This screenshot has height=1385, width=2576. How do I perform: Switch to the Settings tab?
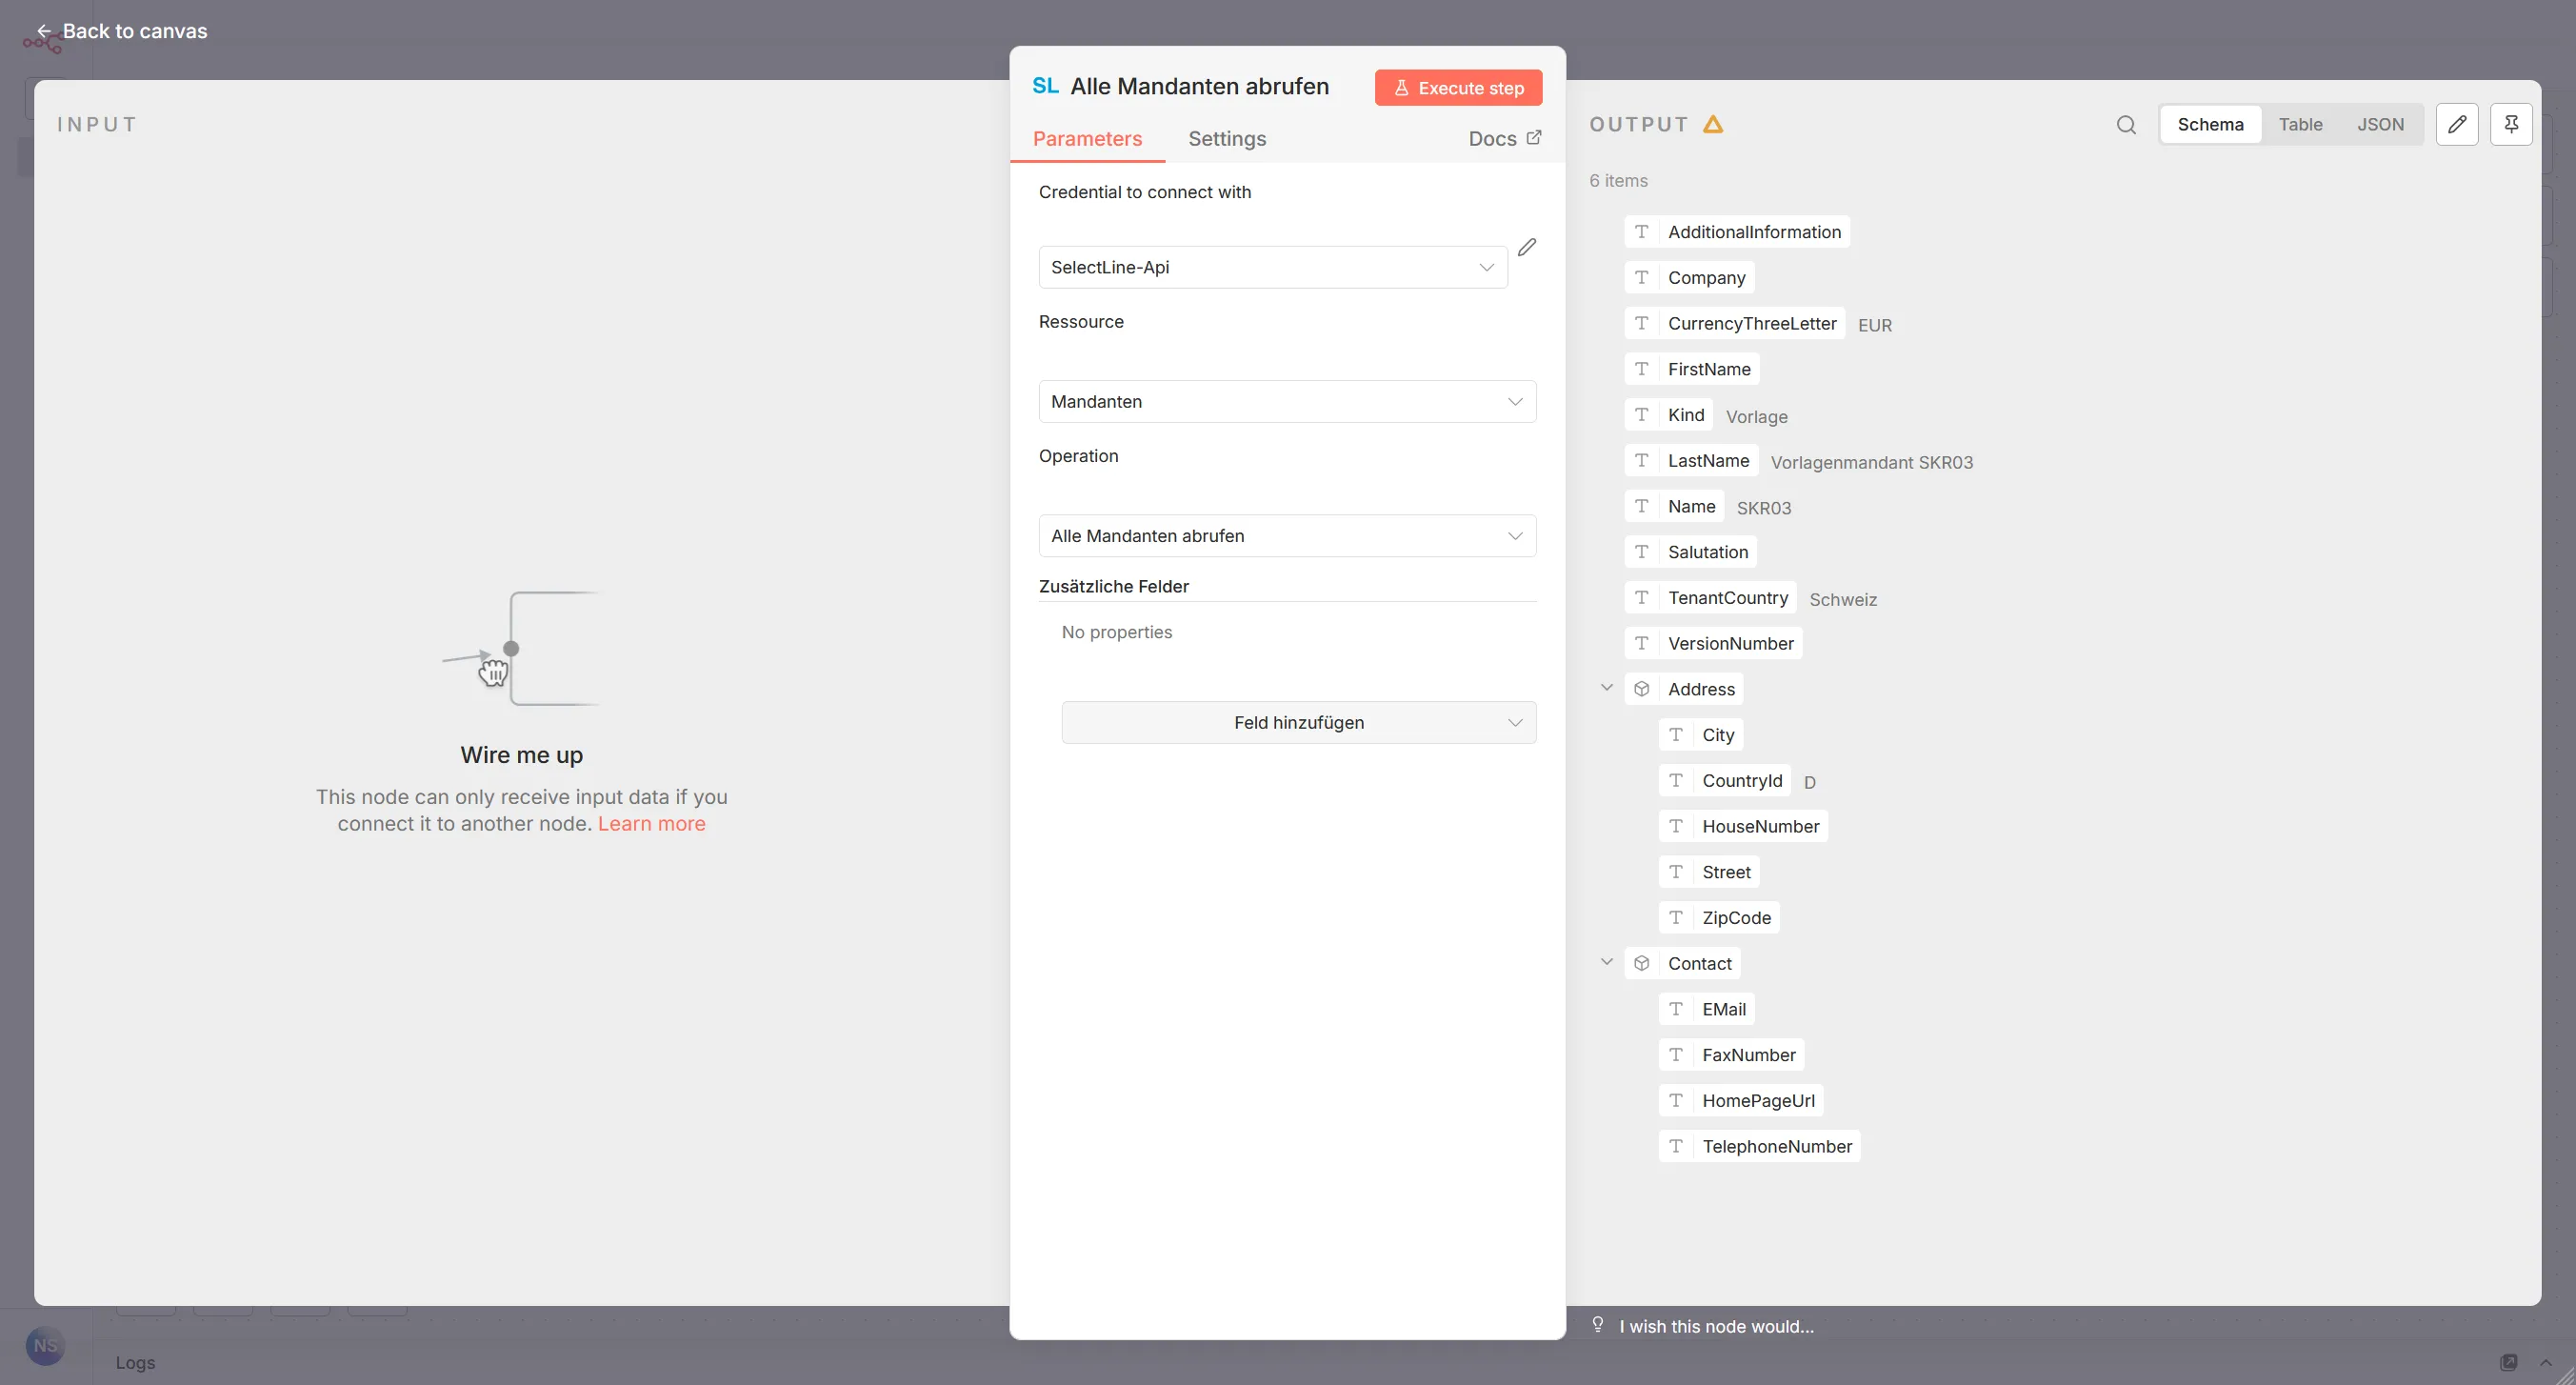click(x=1227, y=139)
